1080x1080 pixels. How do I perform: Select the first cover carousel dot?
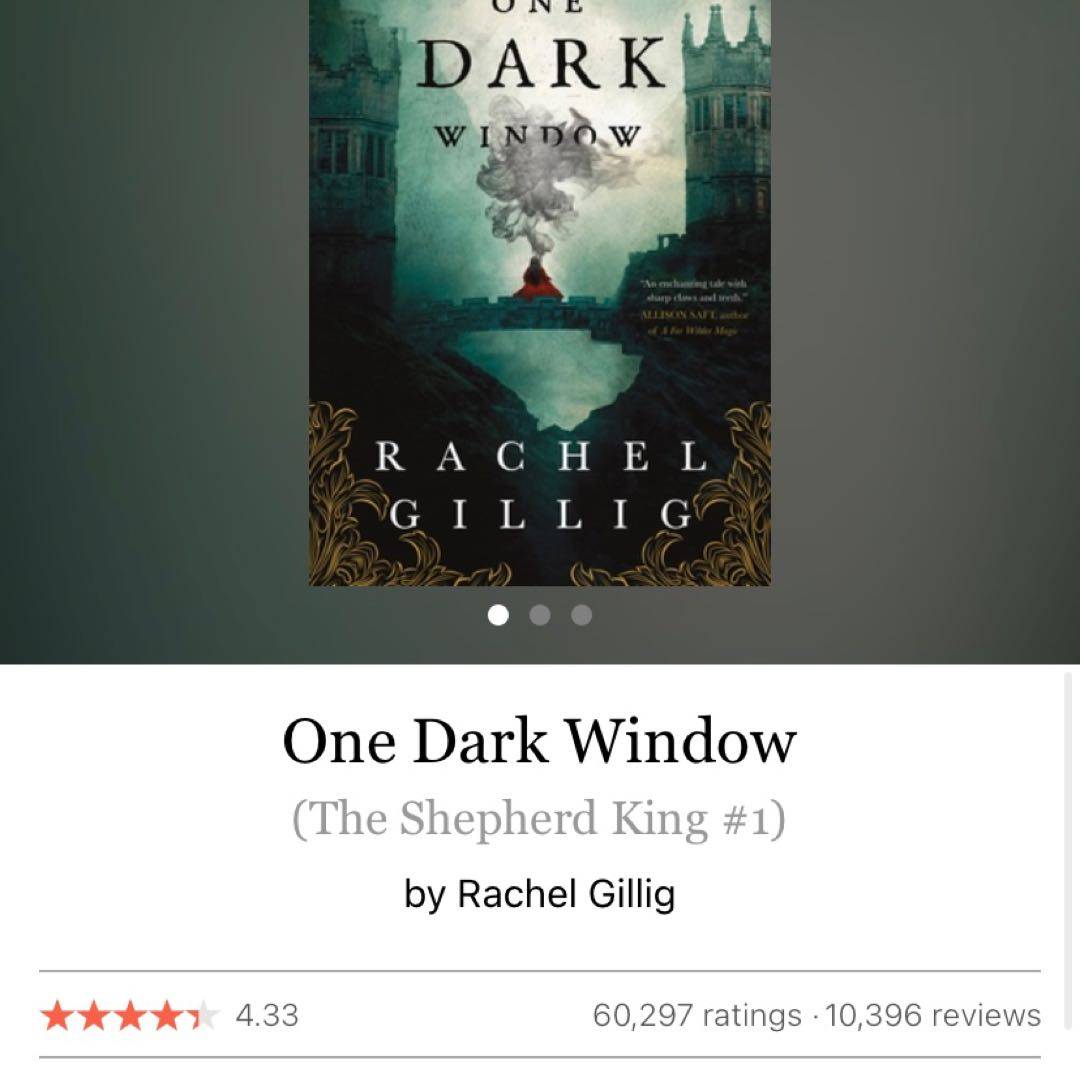(498, 614)
